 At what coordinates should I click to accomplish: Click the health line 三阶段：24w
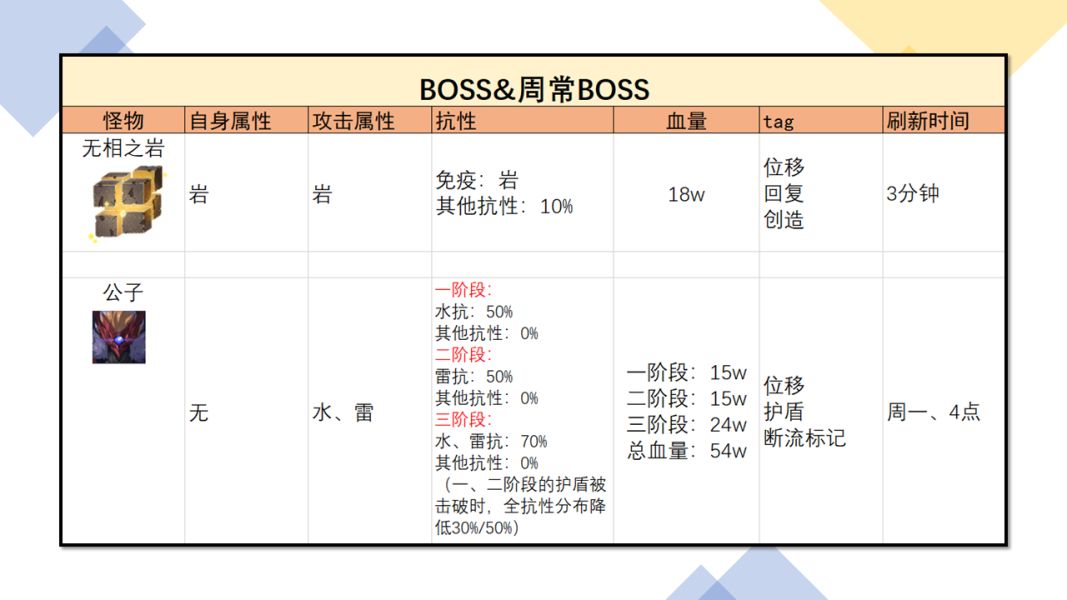click(687, 424)
